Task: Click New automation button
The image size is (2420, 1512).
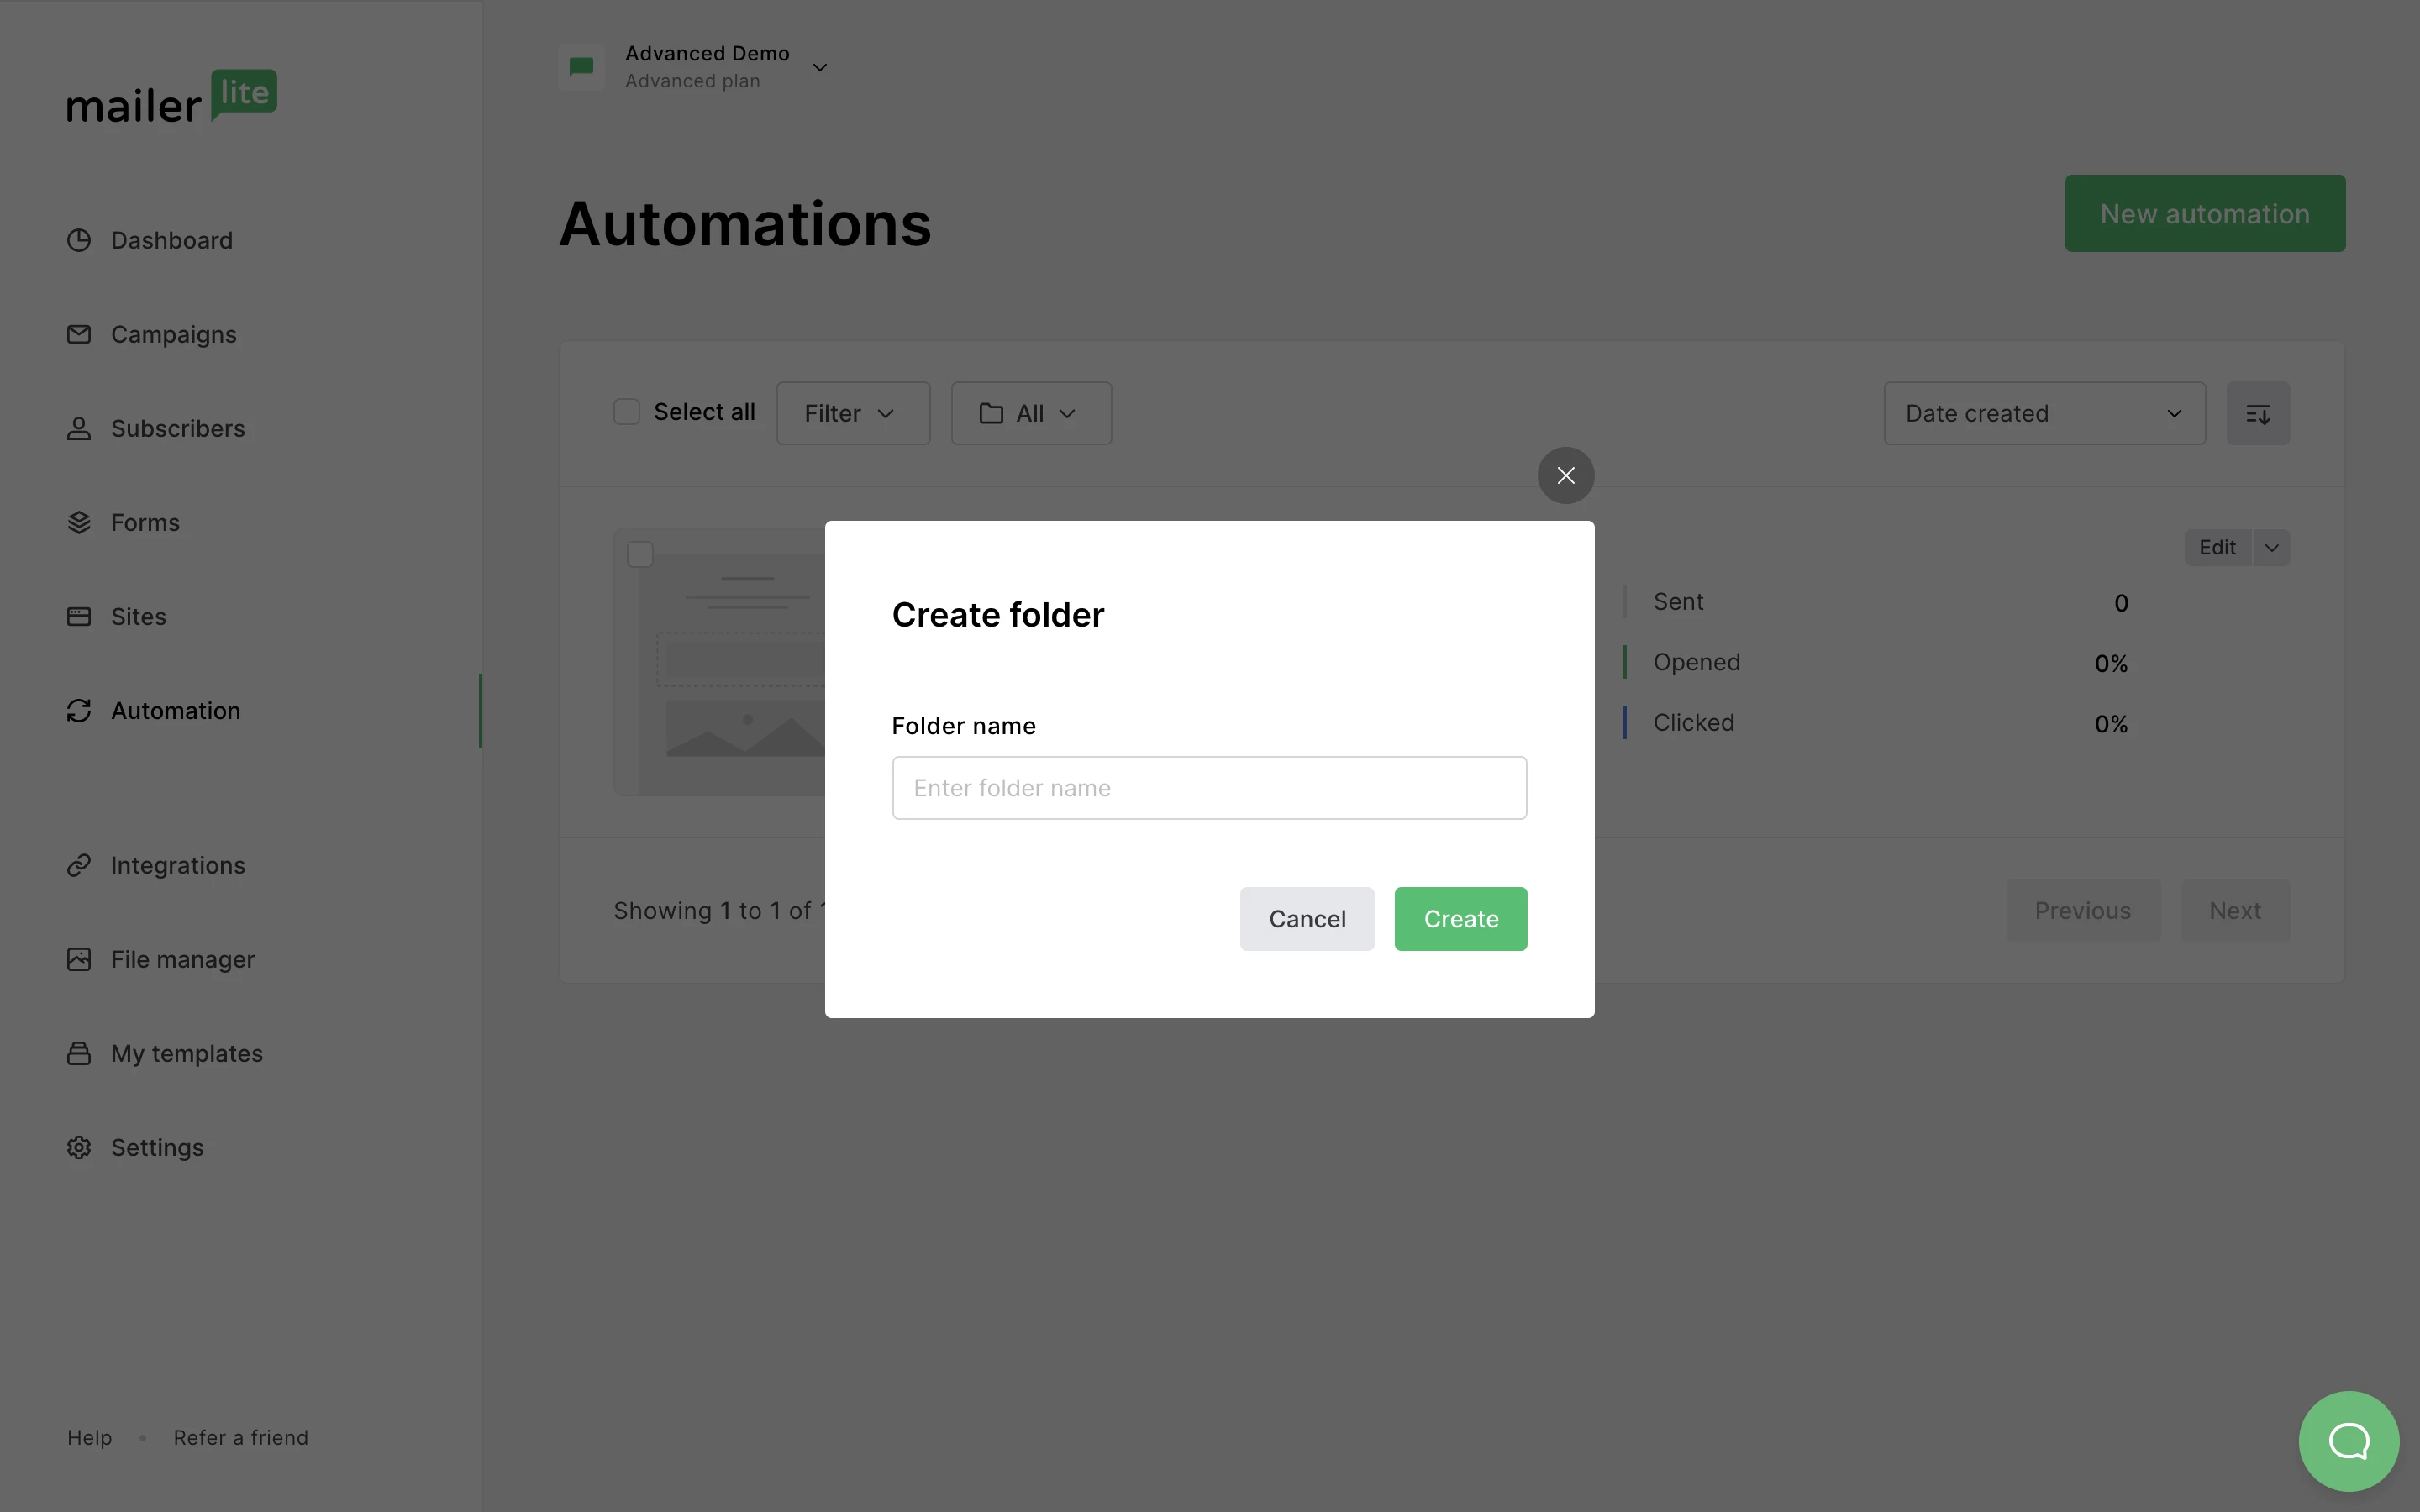Action: click(x=2204, y=213)
